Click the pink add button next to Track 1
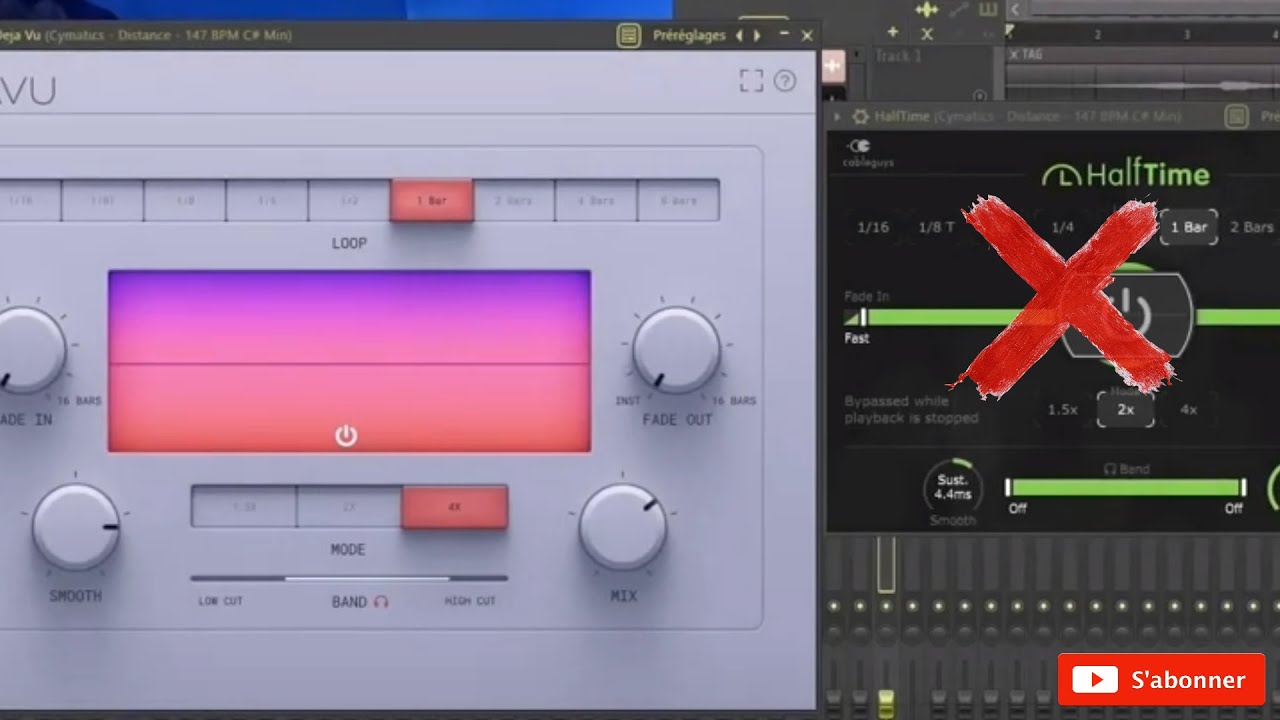The image size is (1280, 720). [833, 67]
